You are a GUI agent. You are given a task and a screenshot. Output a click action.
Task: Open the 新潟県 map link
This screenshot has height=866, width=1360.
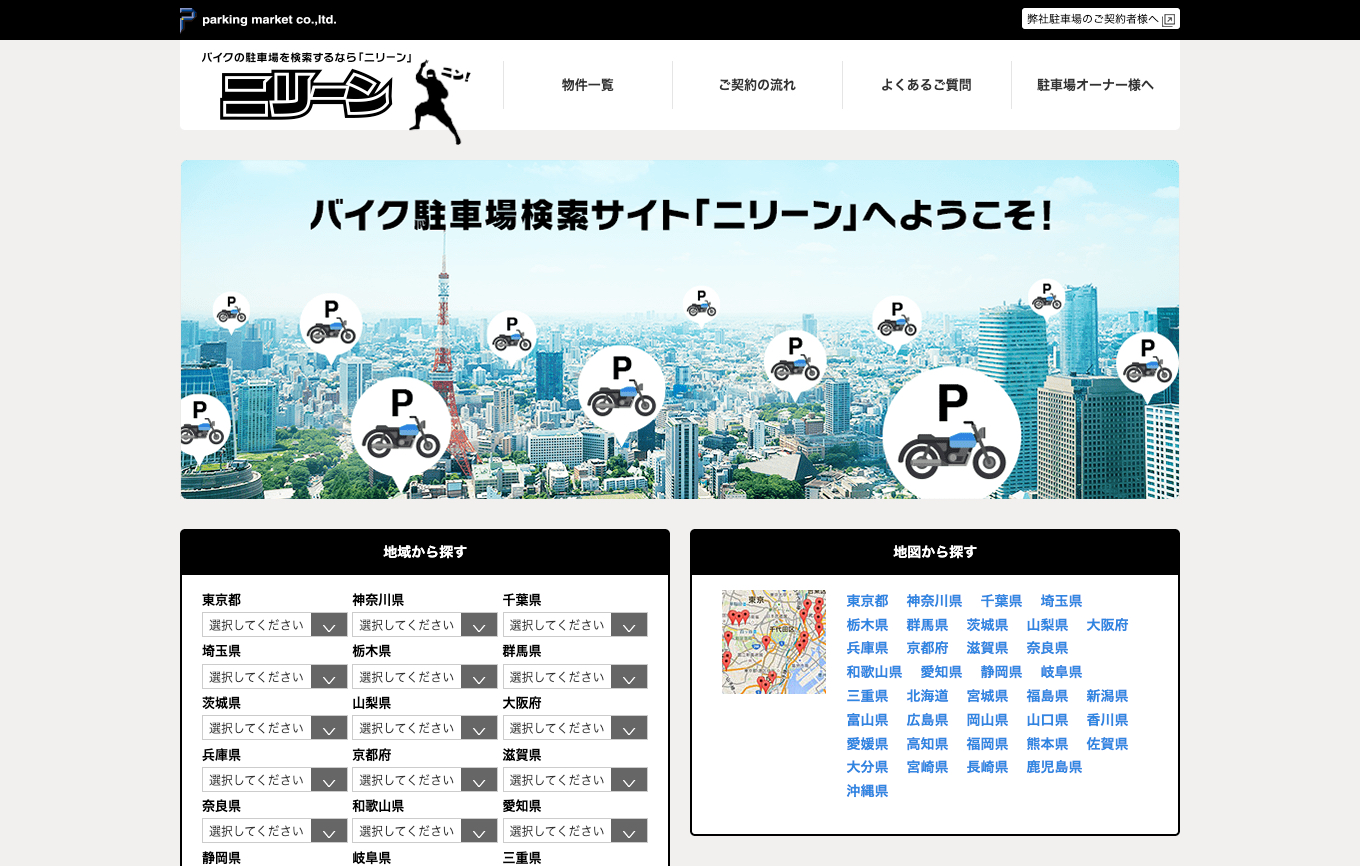pos(1107,696)
